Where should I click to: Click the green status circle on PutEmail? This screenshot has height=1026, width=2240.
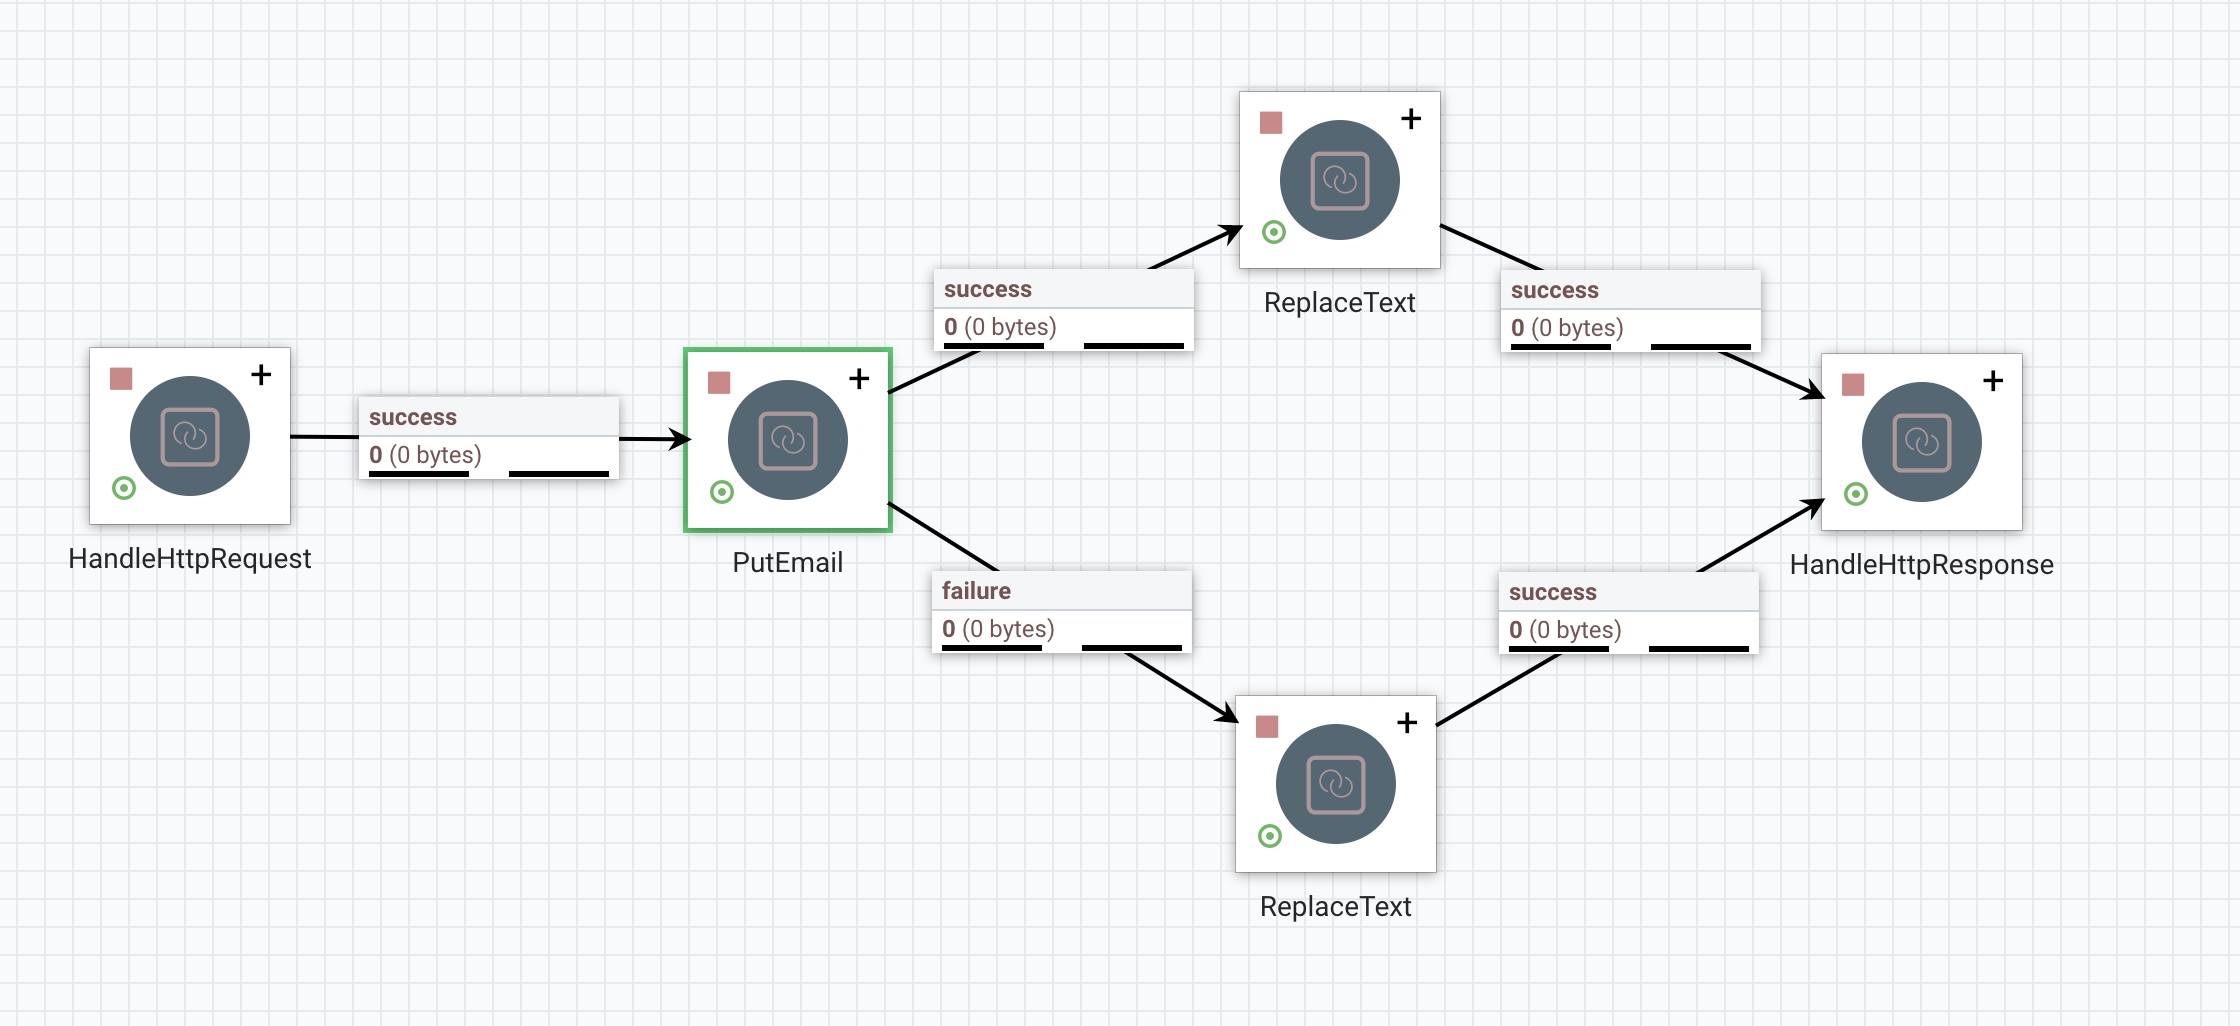(722, 492)
